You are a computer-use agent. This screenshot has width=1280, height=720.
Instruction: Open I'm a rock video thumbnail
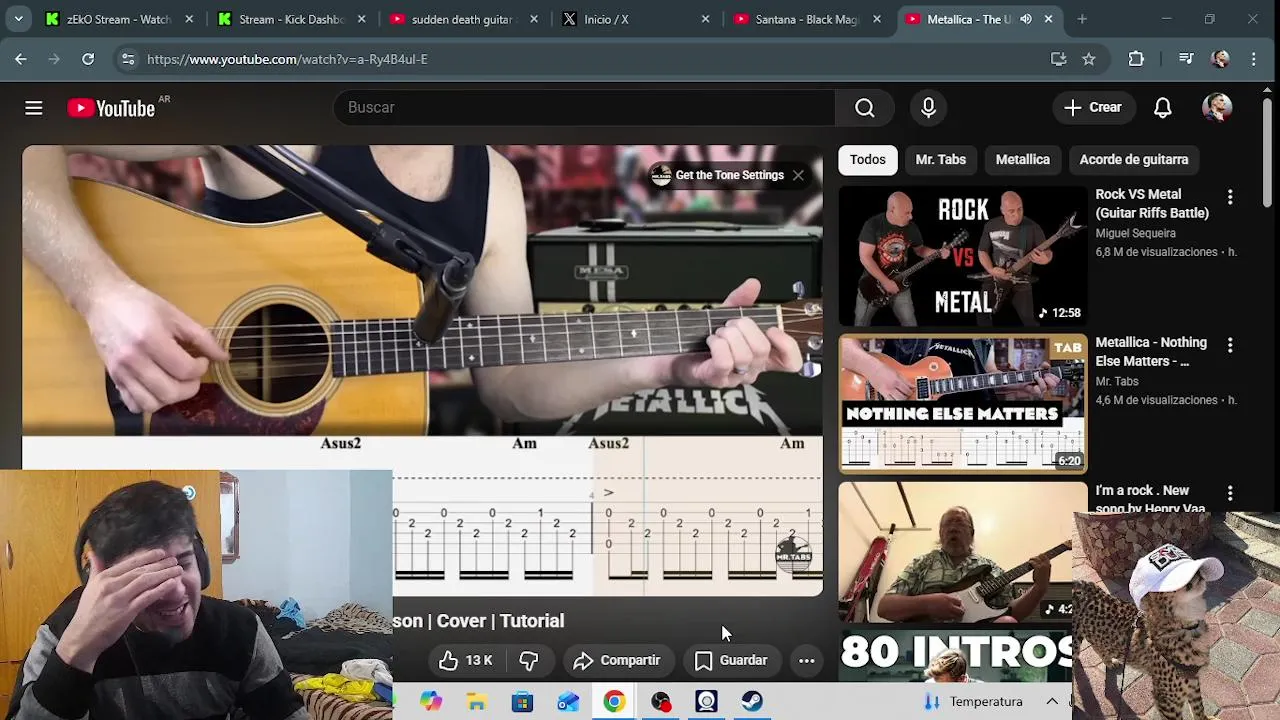(955, 552)
